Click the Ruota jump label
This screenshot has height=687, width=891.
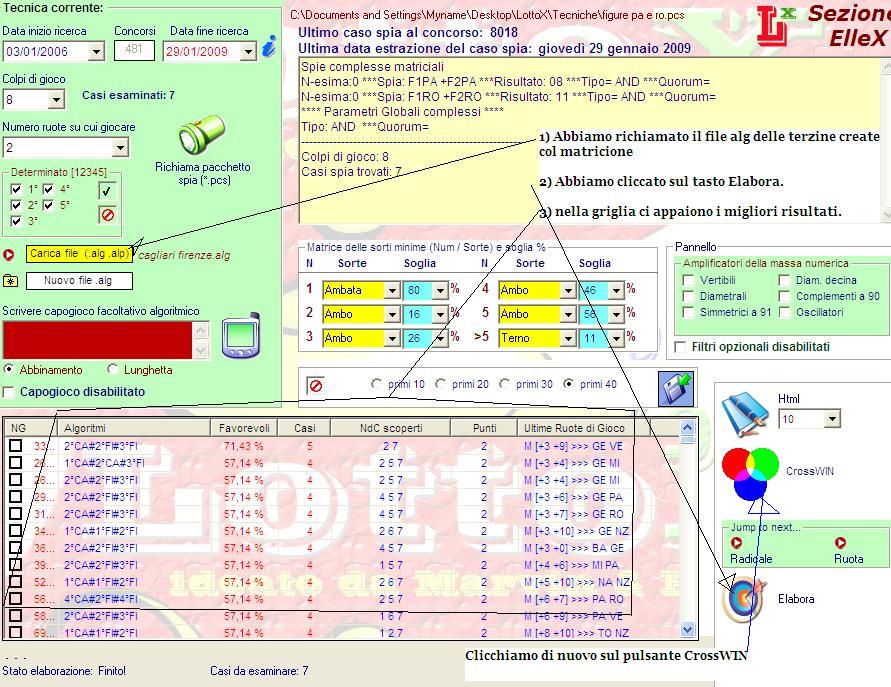(848, 559)
